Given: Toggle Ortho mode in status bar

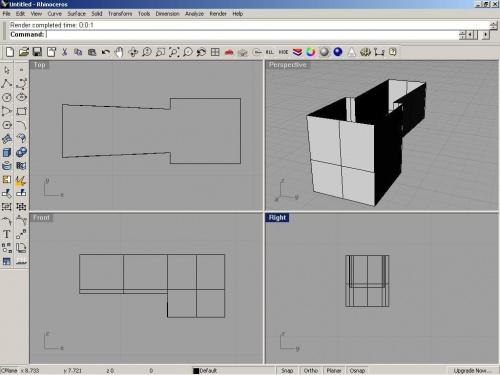Looking at the screenshot, I should click(x=311, y=371).
